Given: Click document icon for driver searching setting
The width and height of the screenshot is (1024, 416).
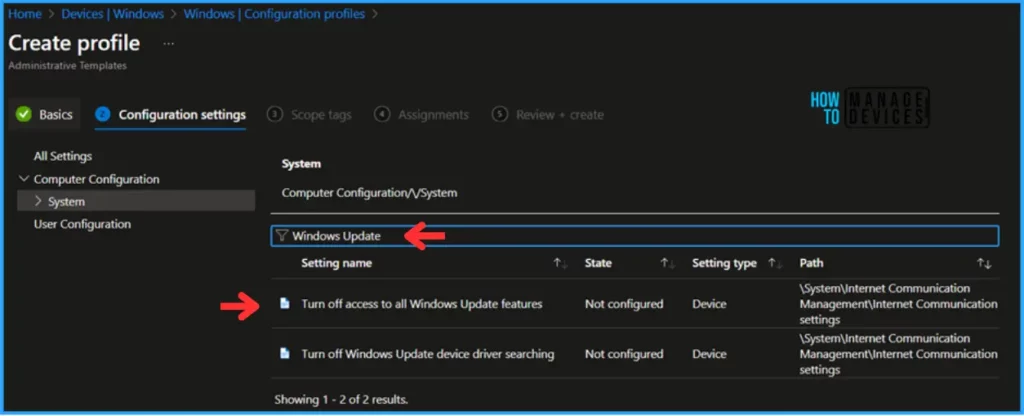Looking at the screenshot, I should coord(285,353).
